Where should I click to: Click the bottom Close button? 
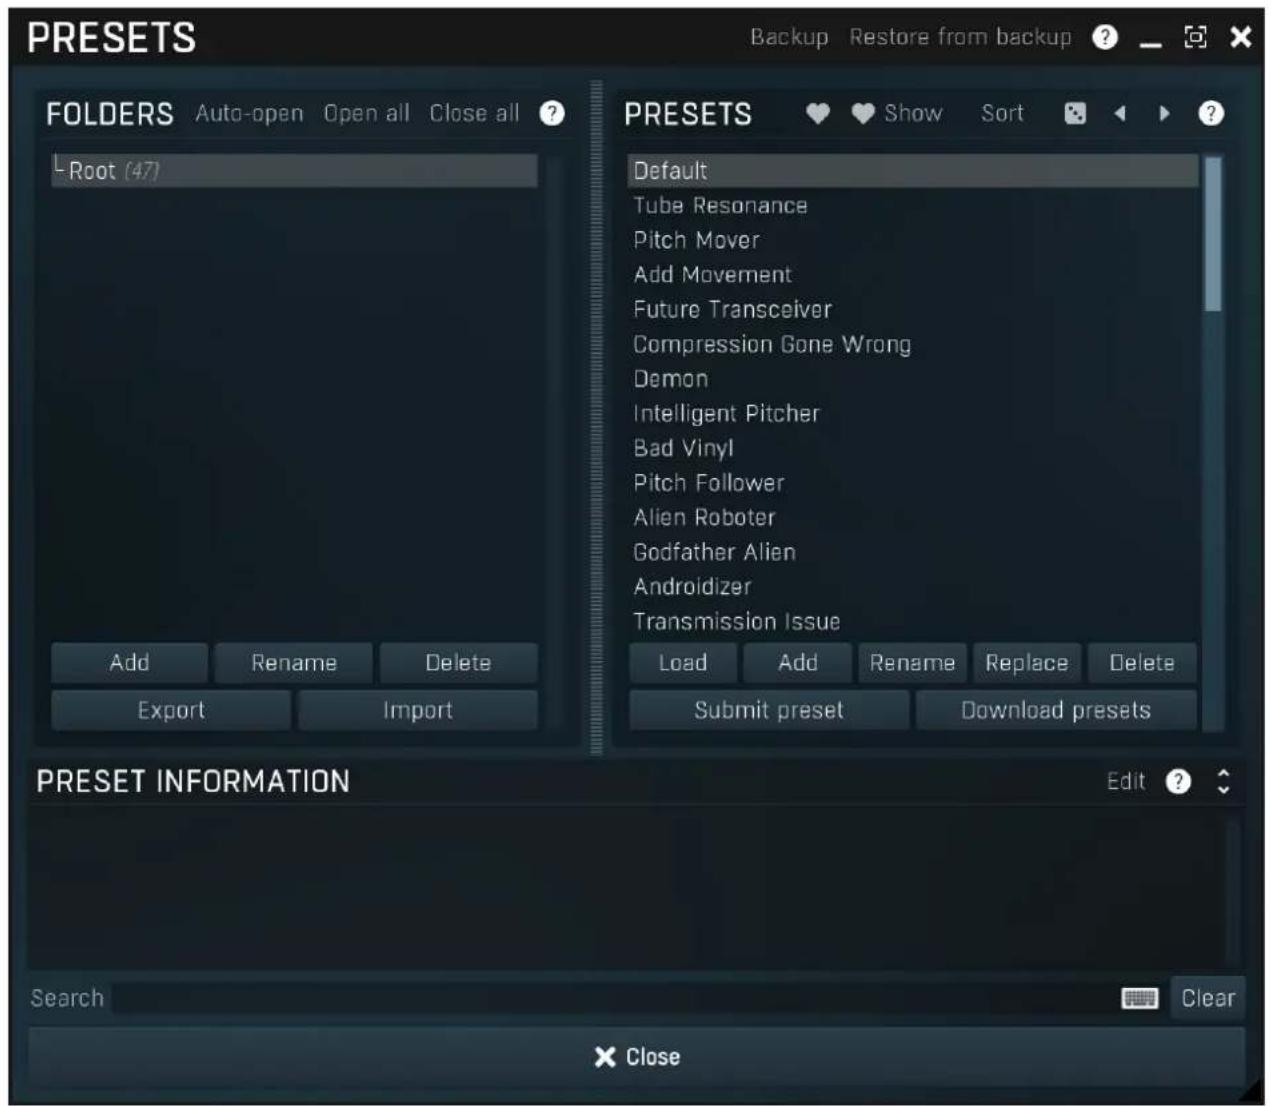[636, 1057]
